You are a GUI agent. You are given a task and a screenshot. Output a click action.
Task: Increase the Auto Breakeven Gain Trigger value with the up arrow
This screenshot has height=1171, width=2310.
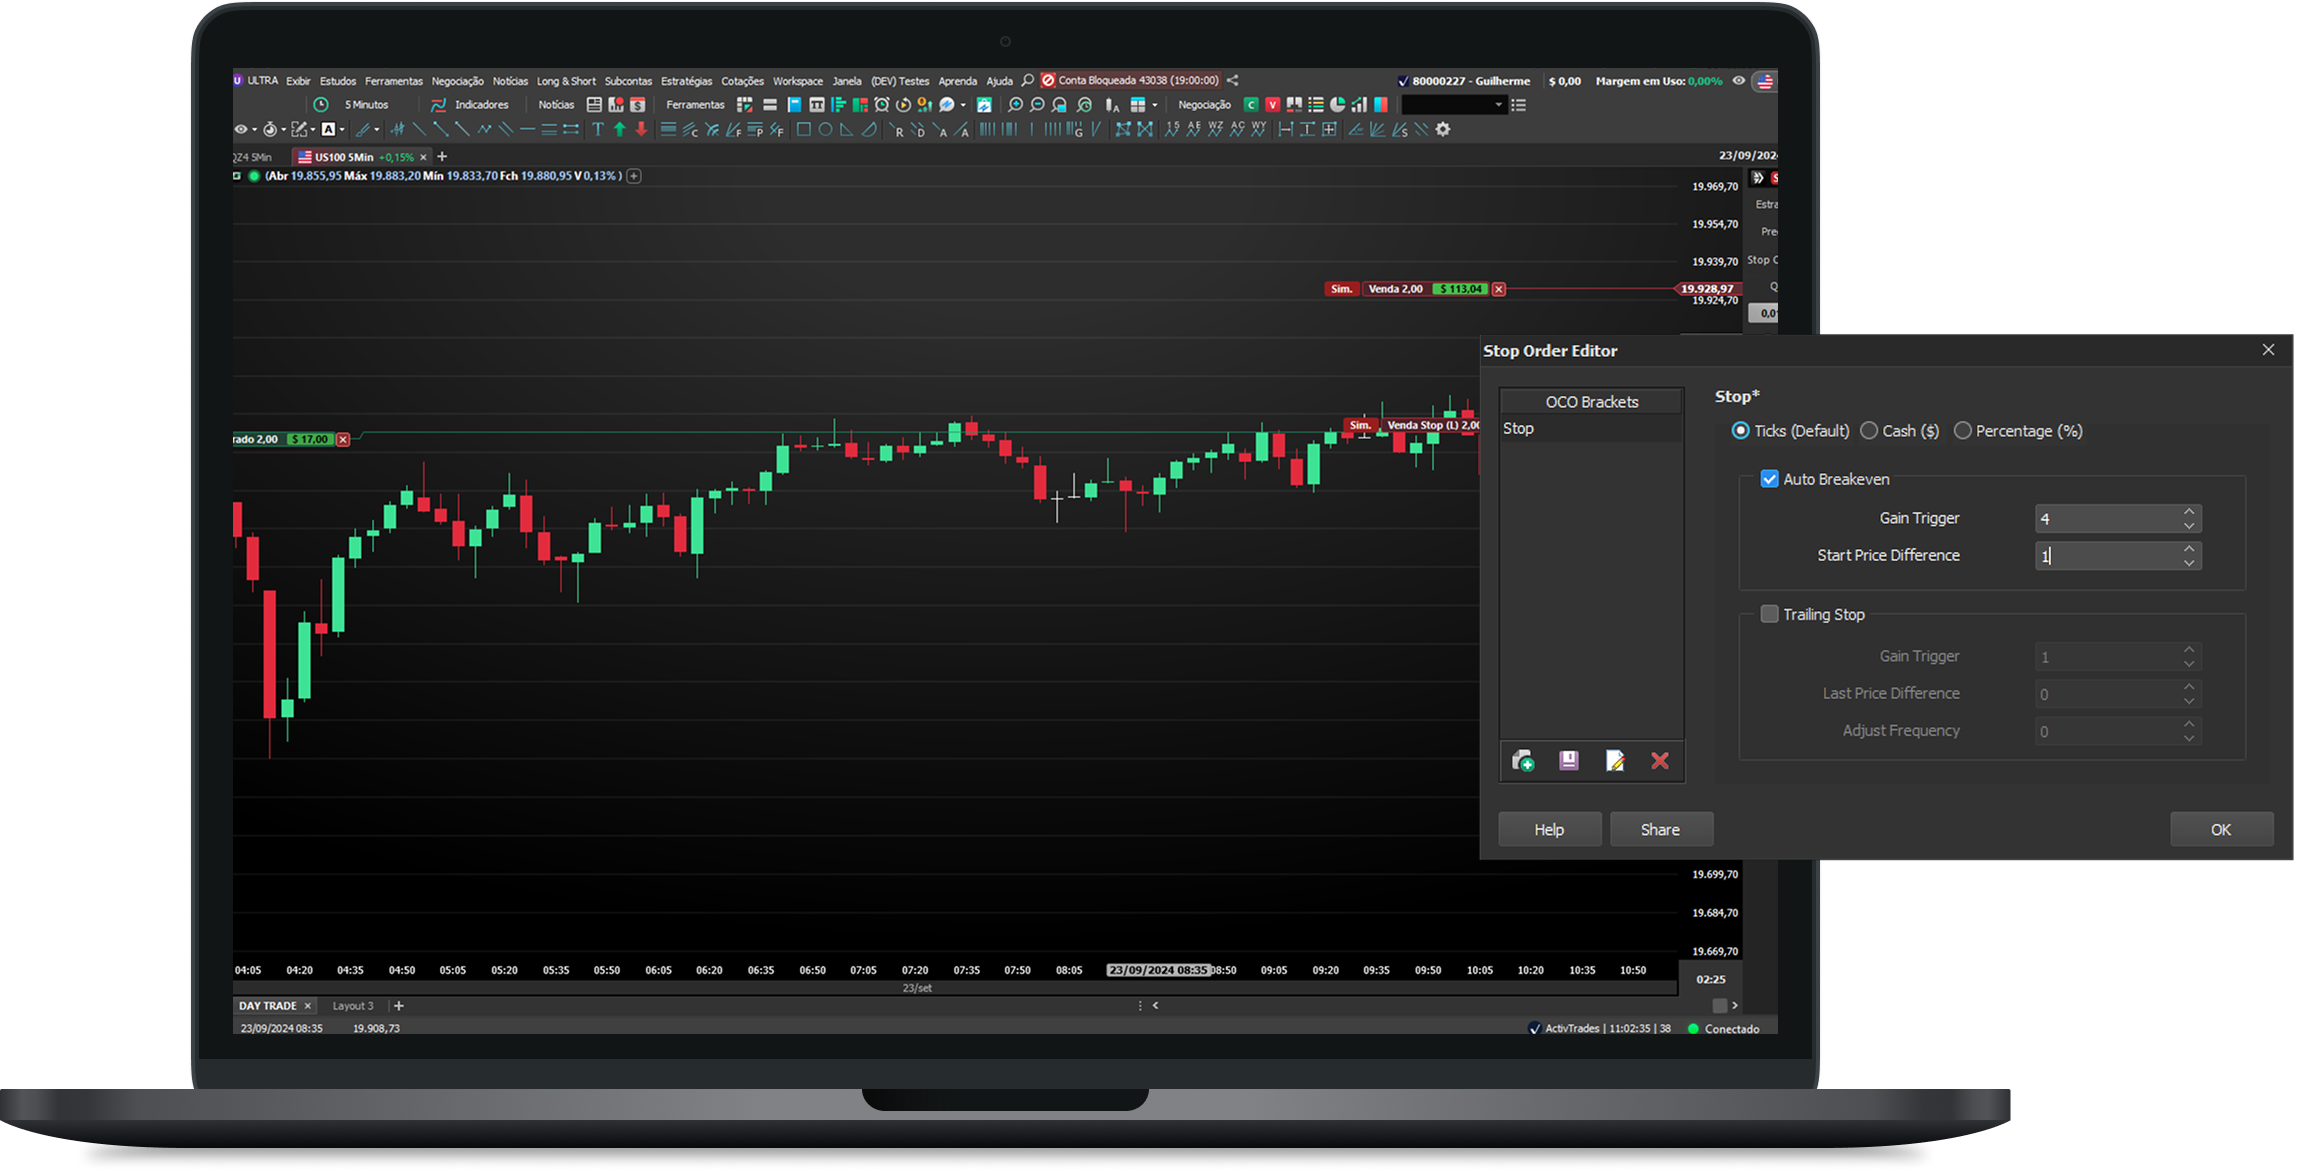tap(2189, 511)
